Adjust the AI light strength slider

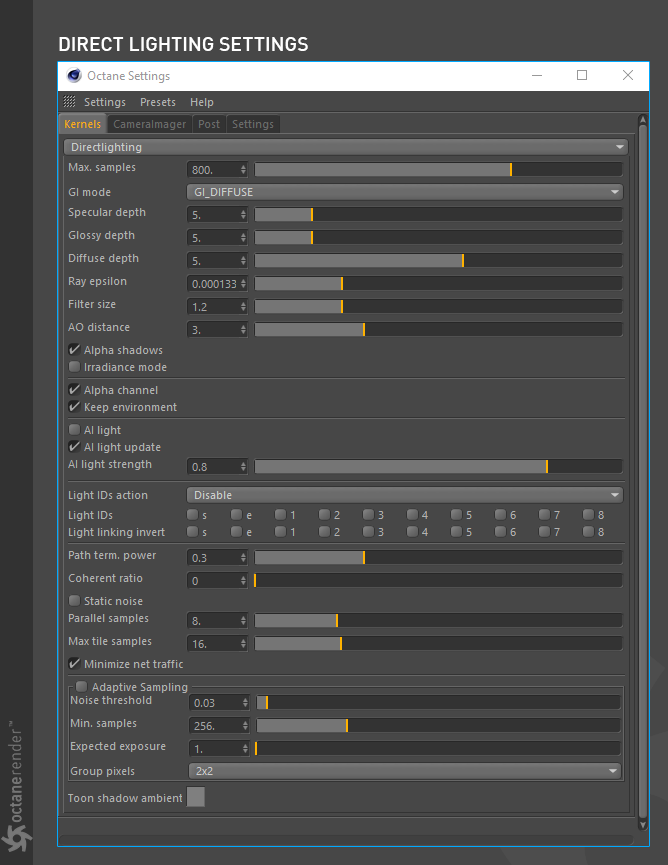(438, 467)
